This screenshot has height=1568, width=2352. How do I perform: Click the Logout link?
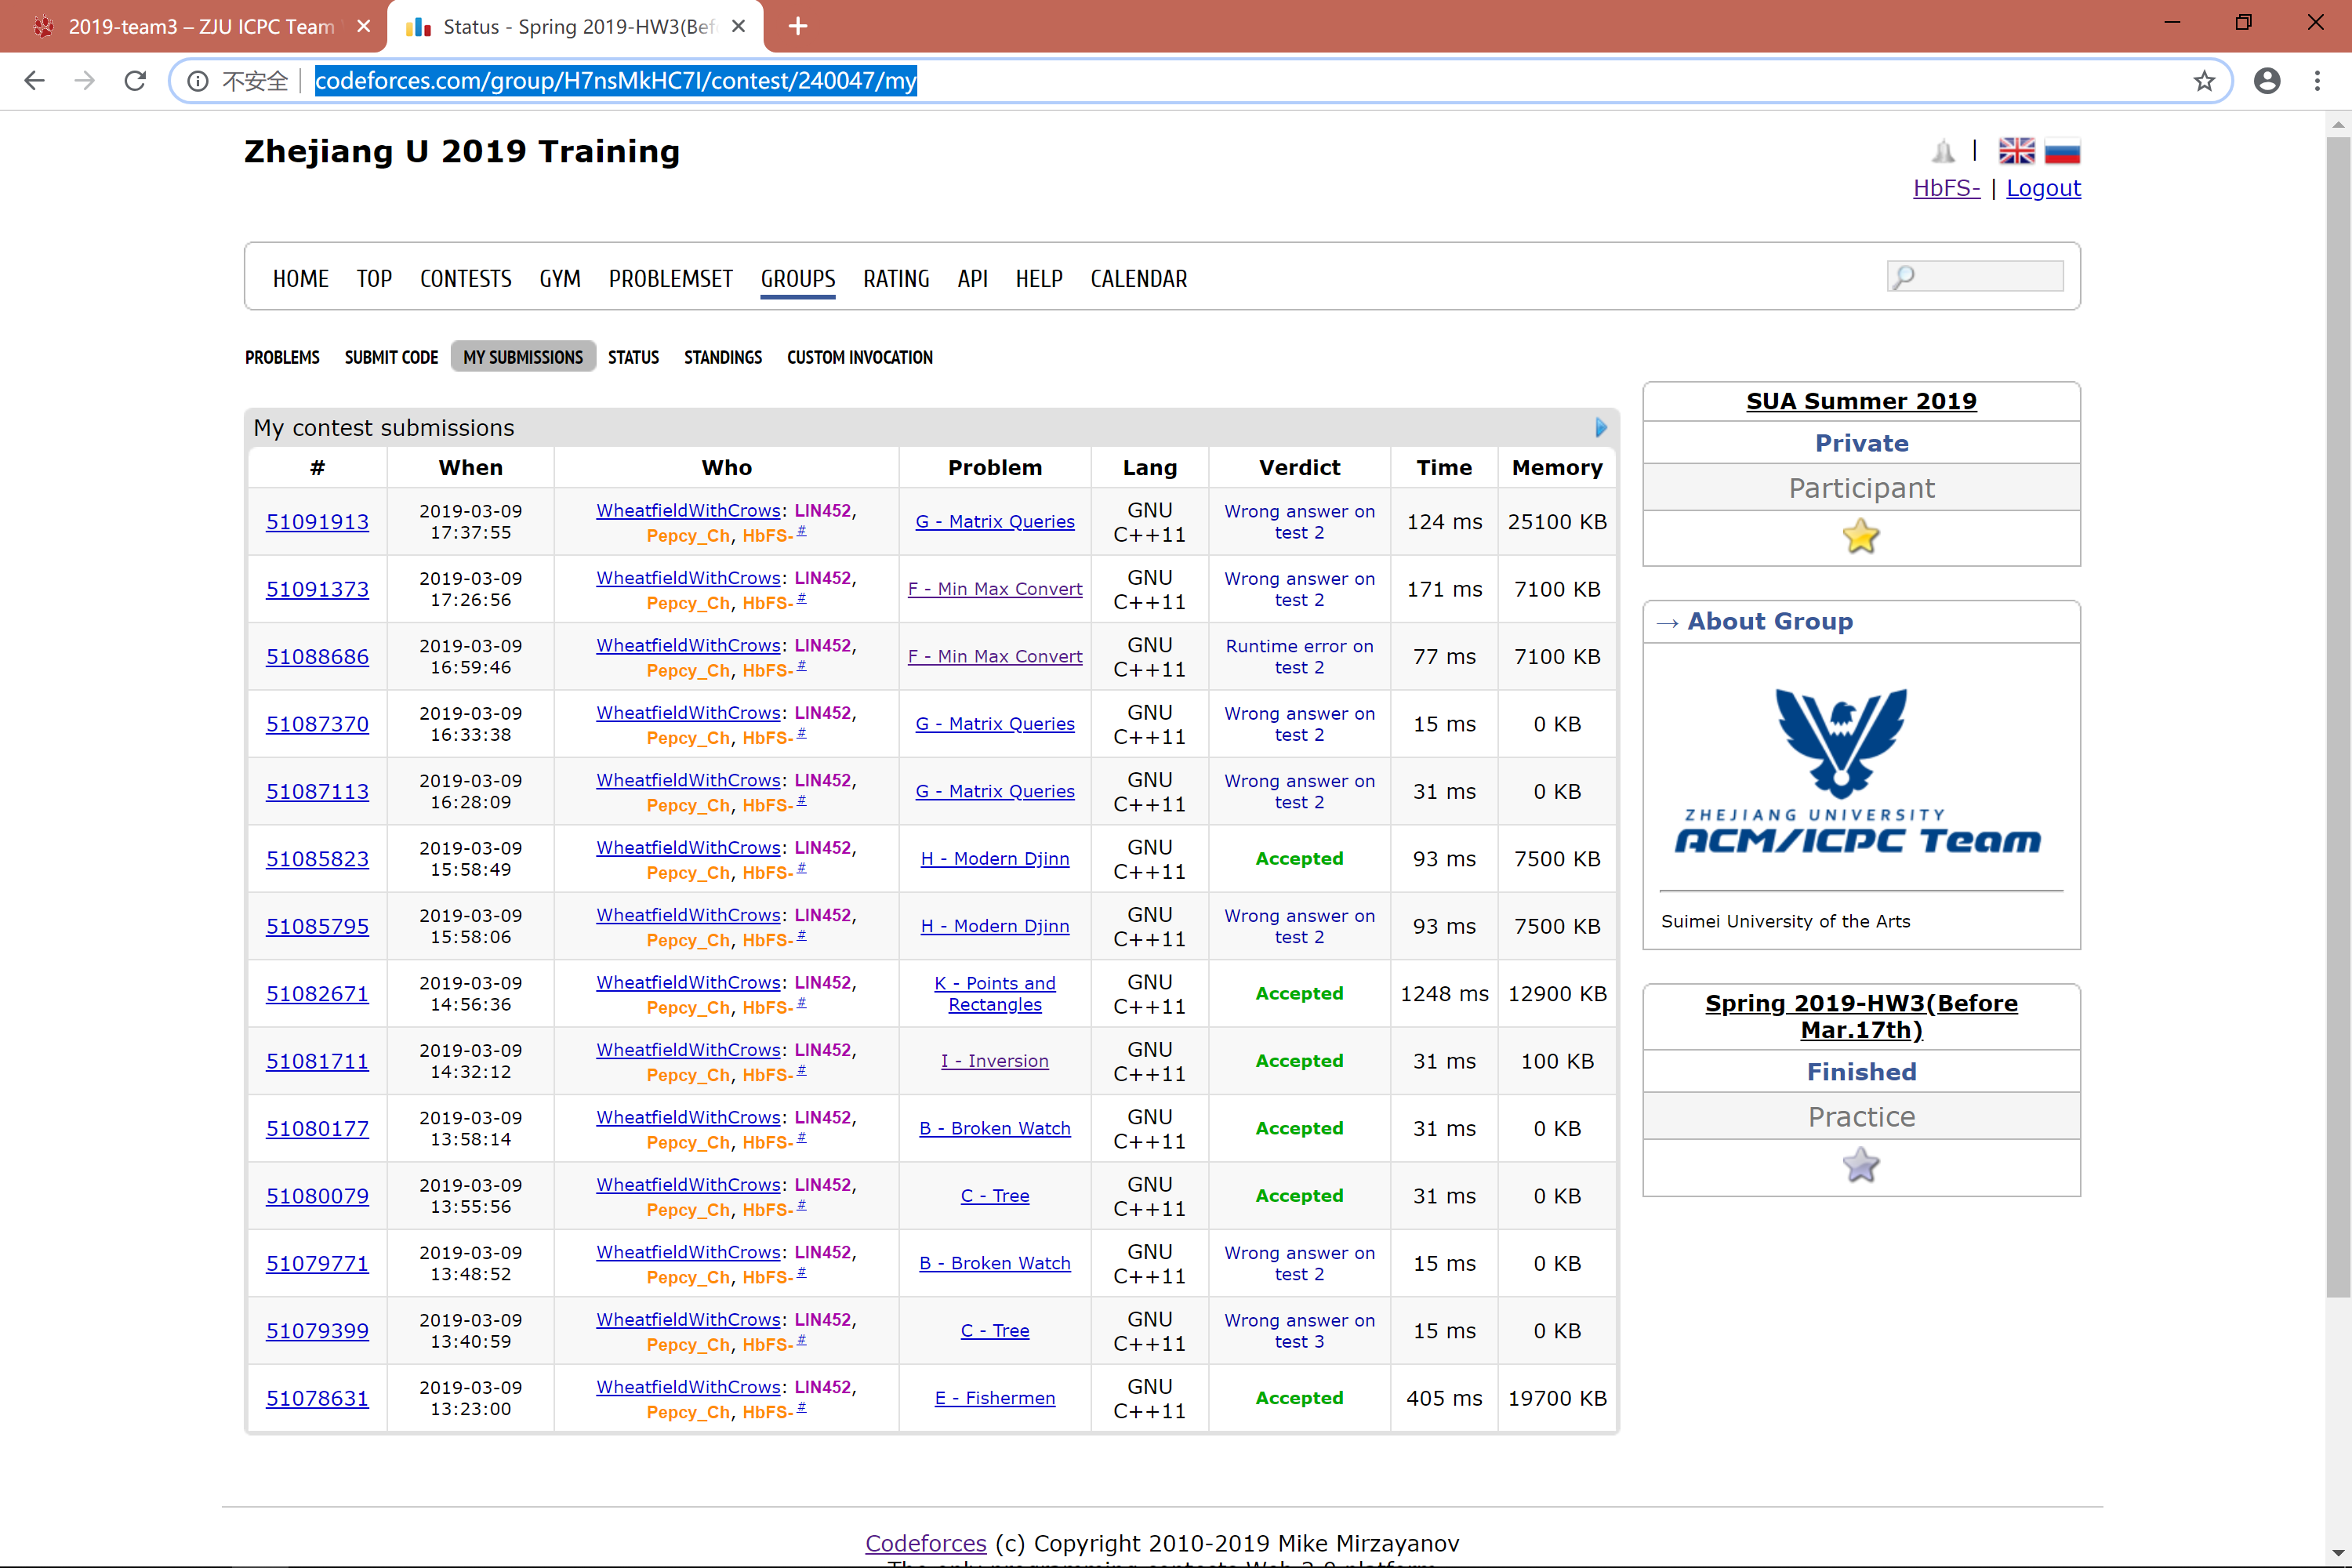2042,188
